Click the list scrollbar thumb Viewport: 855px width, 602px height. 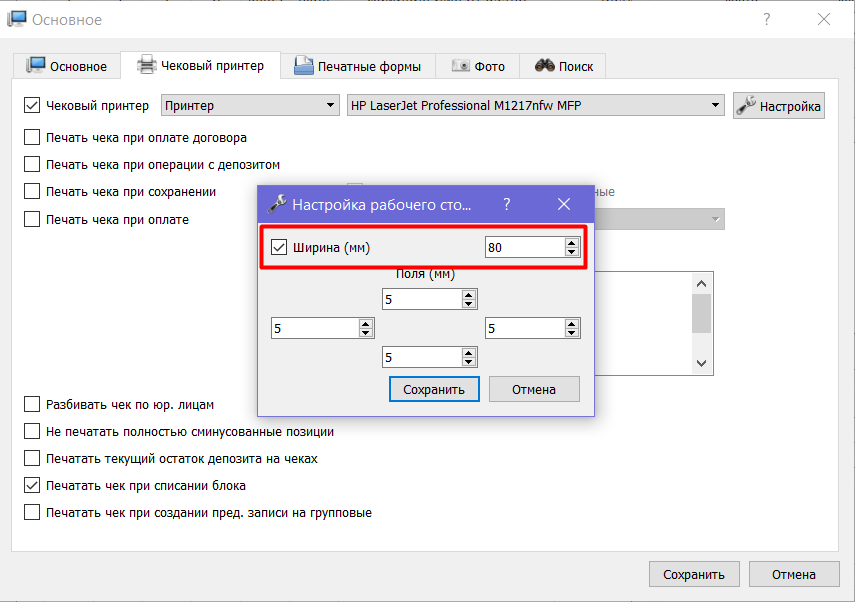click(701, 314)
